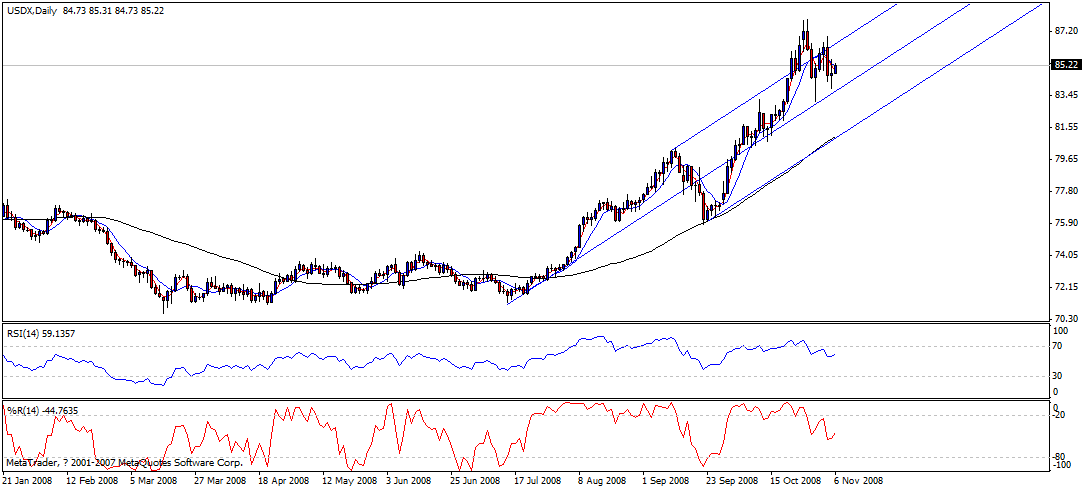Click the Williams %R -80 level label

pos(1058,456)
